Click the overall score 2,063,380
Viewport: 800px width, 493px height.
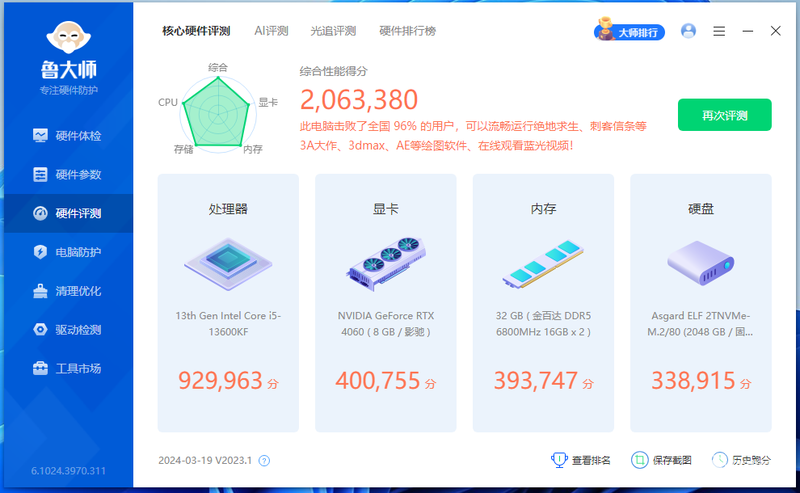359,100
